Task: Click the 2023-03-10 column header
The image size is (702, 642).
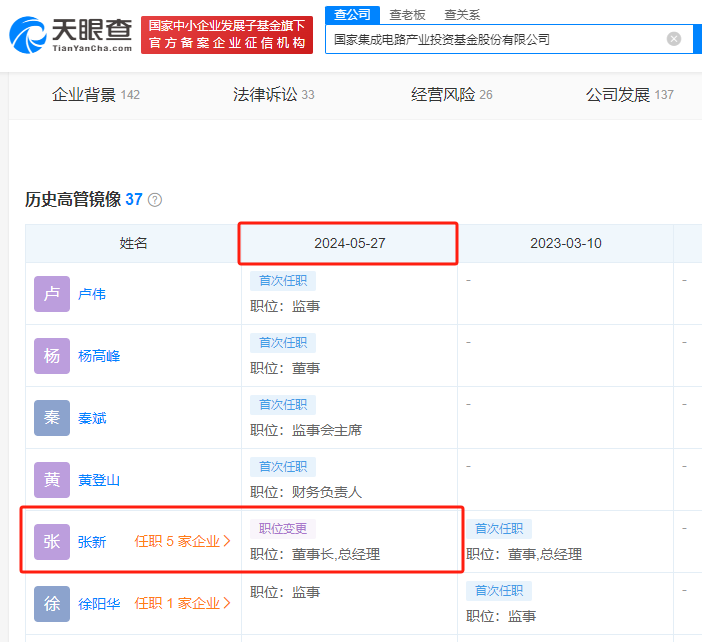Action: point(565,243)
